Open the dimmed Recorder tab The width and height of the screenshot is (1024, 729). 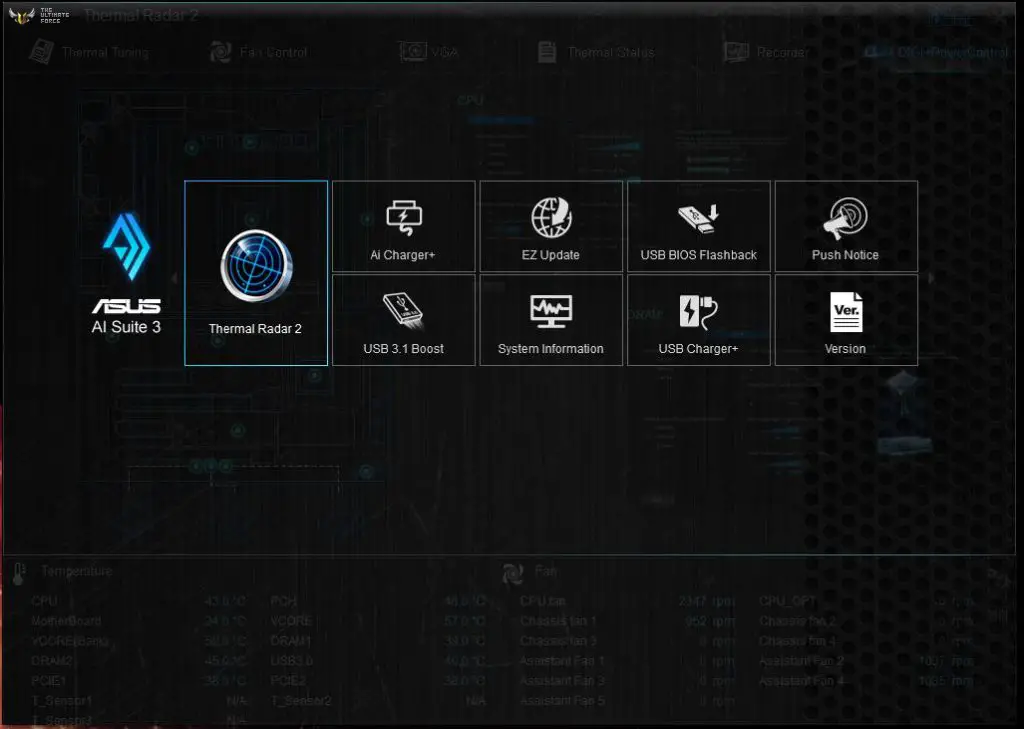click(x=767, y=52)
